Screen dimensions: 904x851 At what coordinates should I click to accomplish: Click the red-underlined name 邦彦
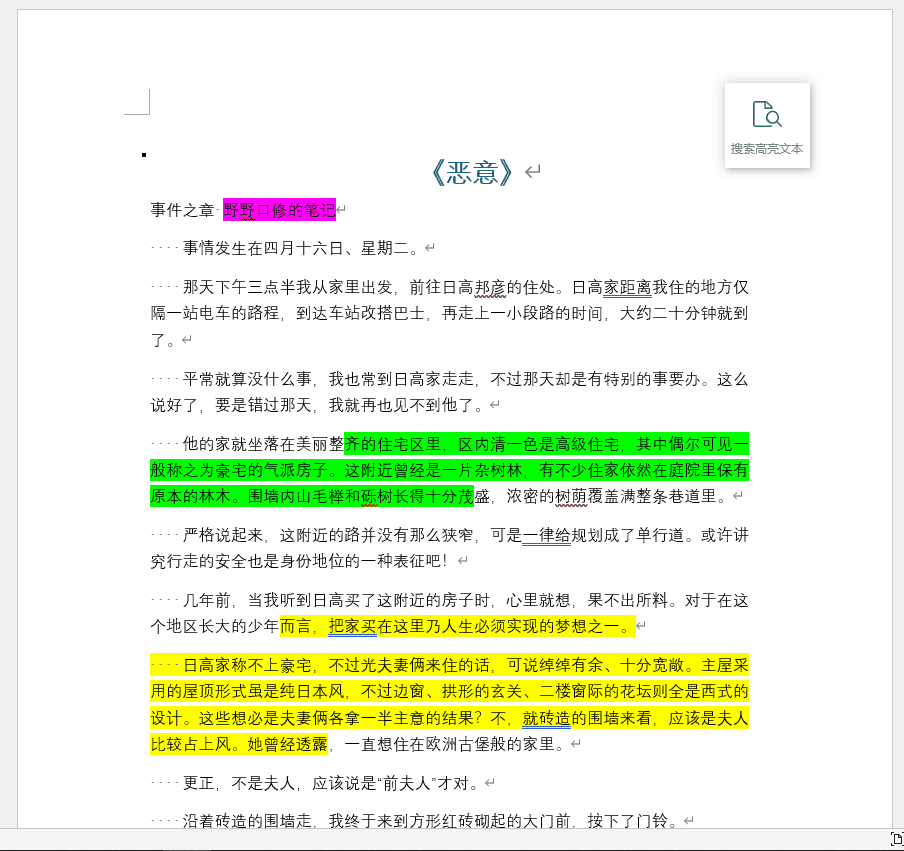490,287
